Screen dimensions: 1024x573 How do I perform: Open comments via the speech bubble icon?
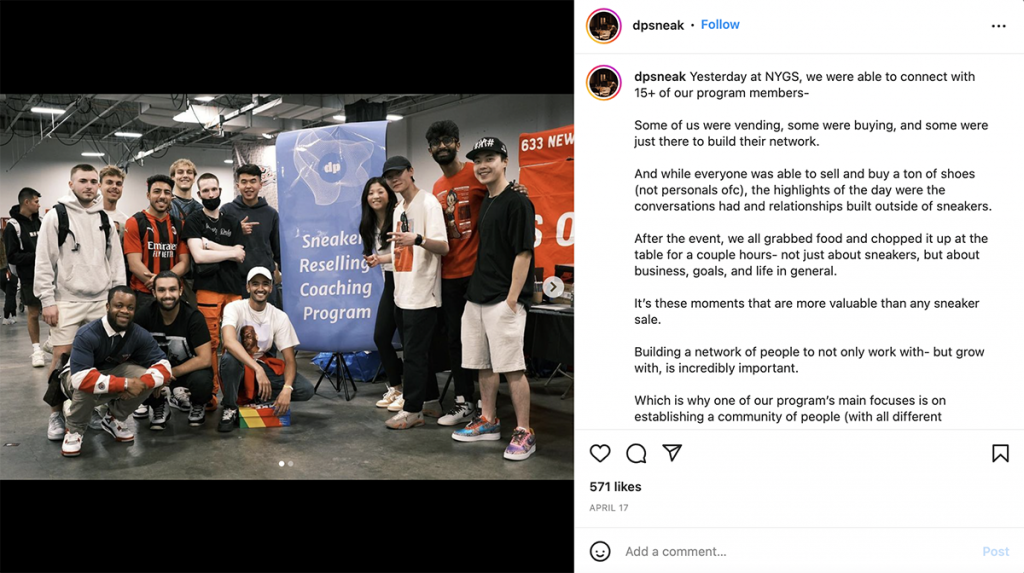pos(636,453)
